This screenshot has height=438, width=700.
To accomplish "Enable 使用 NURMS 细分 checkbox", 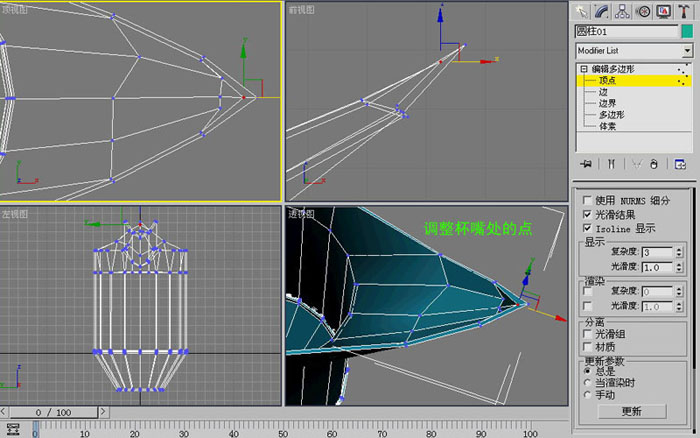I will (588, 200).
